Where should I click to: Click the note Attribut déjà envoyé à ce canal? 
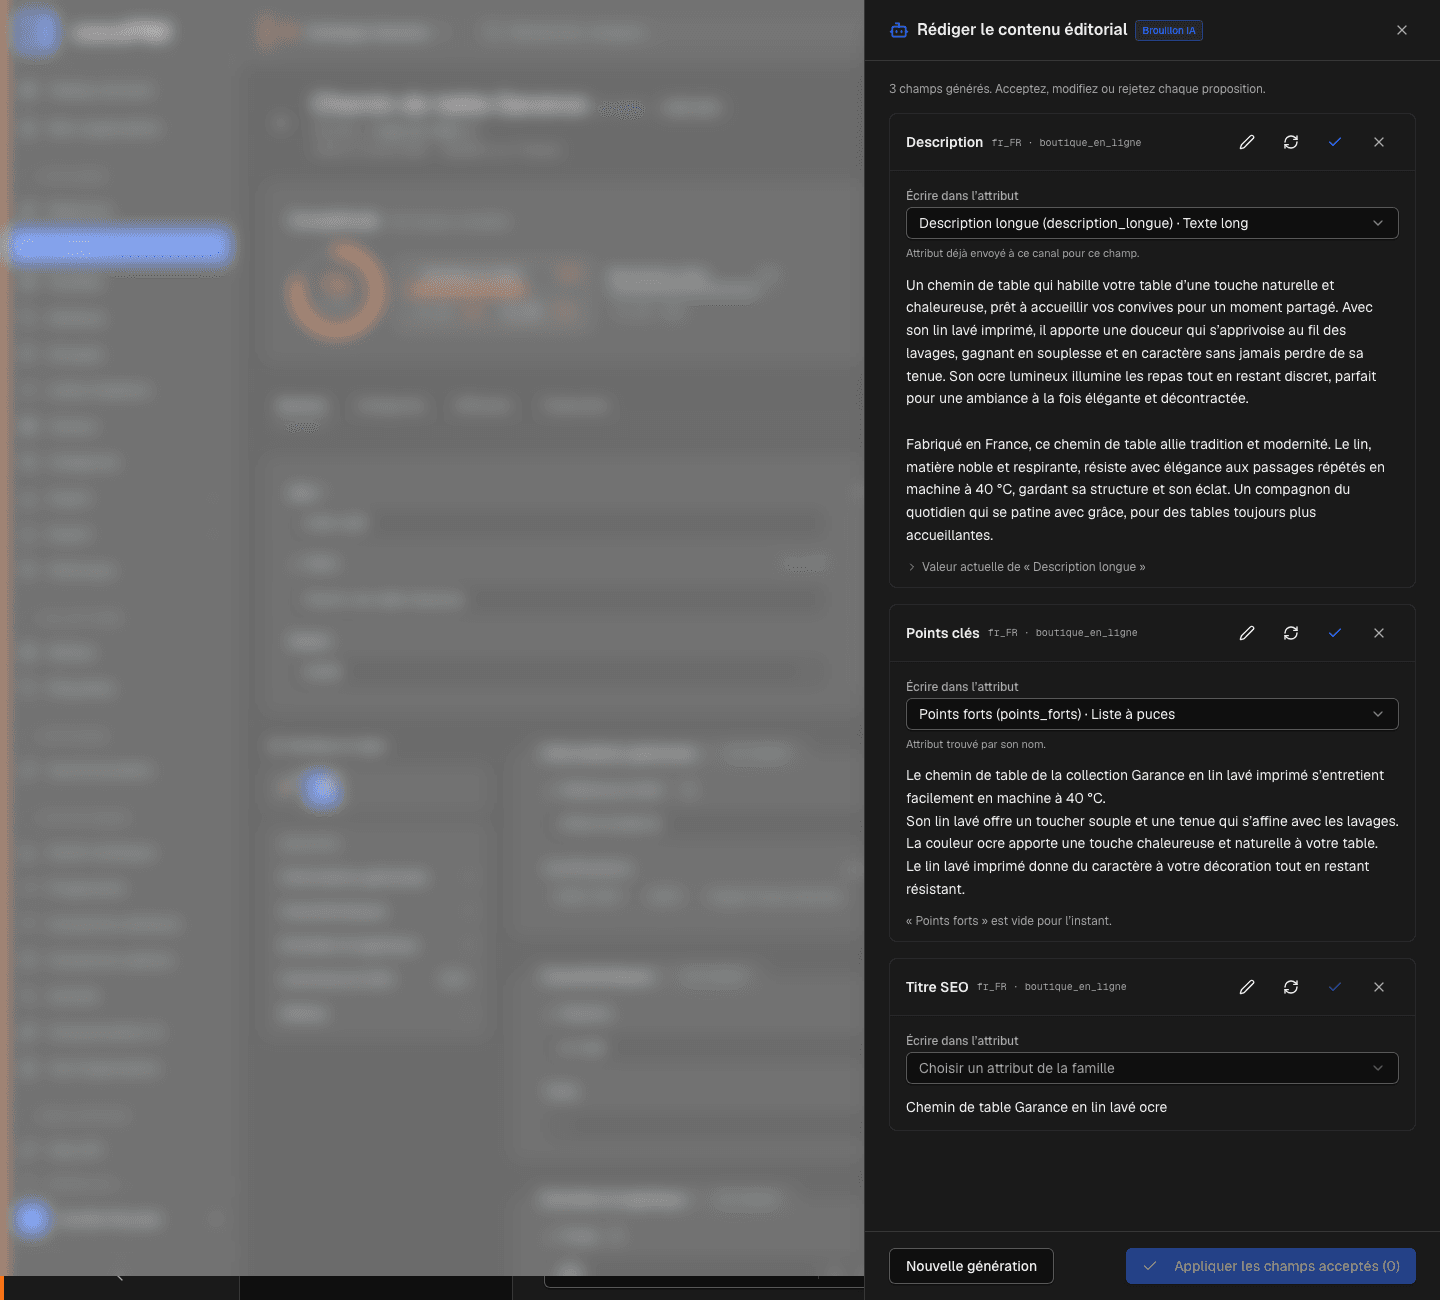[x=1022, y=253]
